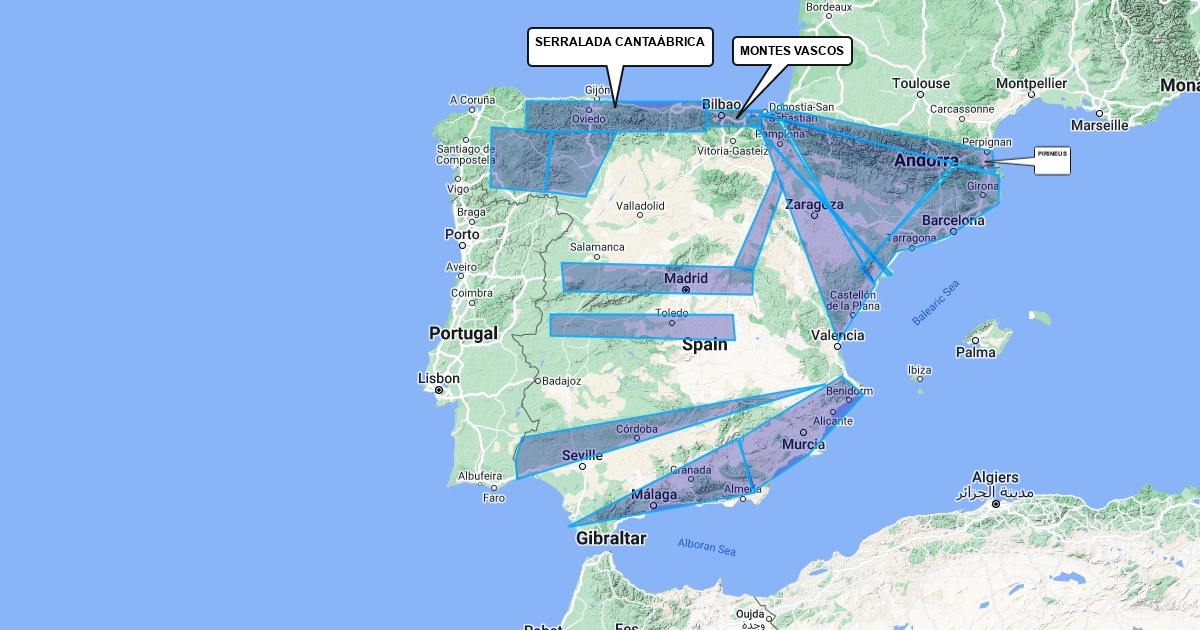Click the Seville city dot marker
This screenshot has width=1200, height=630.
pyautogui.click(x=583, y=465)
